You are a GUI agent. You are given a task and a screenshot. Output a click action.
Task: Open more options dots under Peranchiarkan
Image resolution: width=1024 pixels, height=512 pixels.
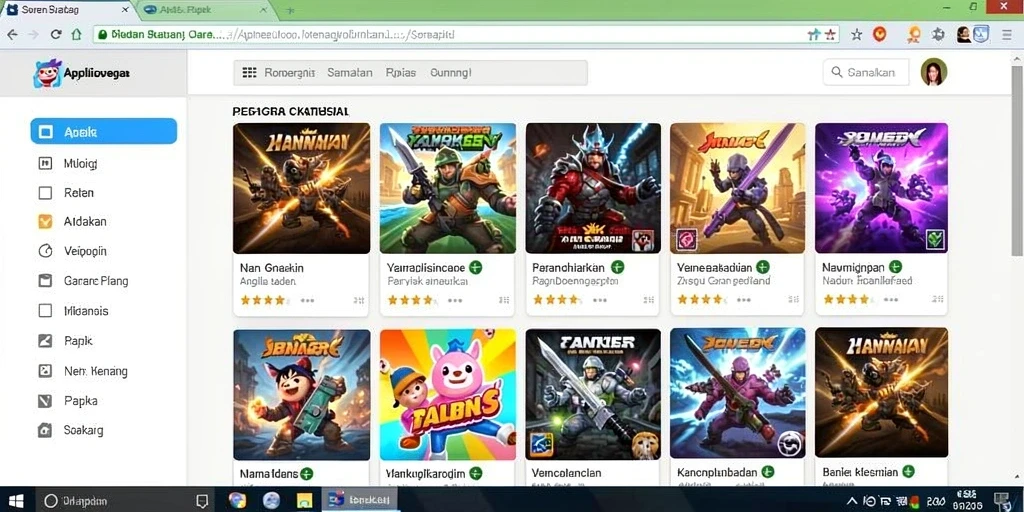(x=600, y=301)
